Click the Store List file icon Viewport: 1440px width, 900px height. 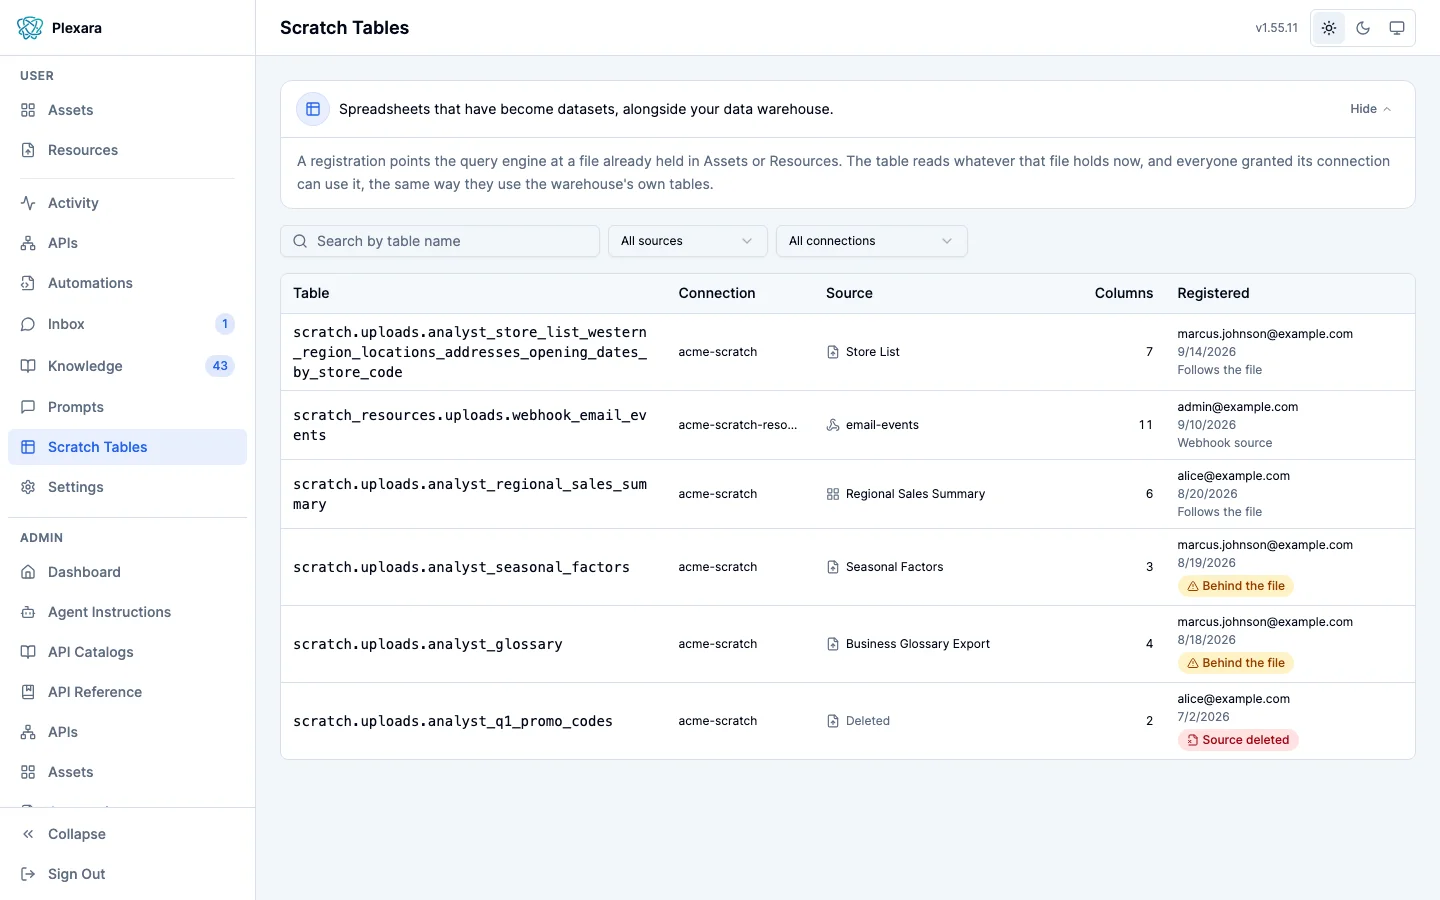point(833,352)
